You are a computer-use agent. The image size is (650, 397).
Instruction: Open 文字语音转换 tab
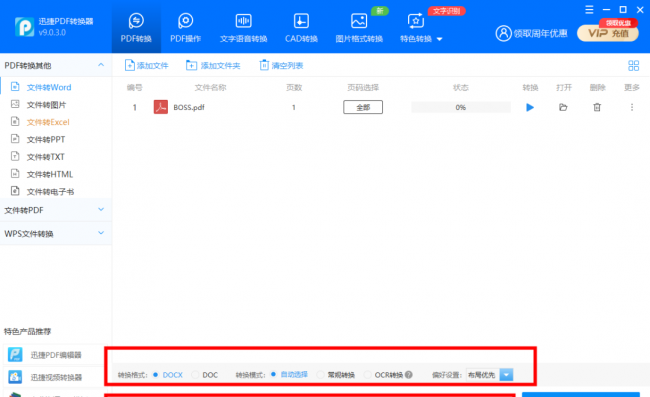click(x=243, y=27)
